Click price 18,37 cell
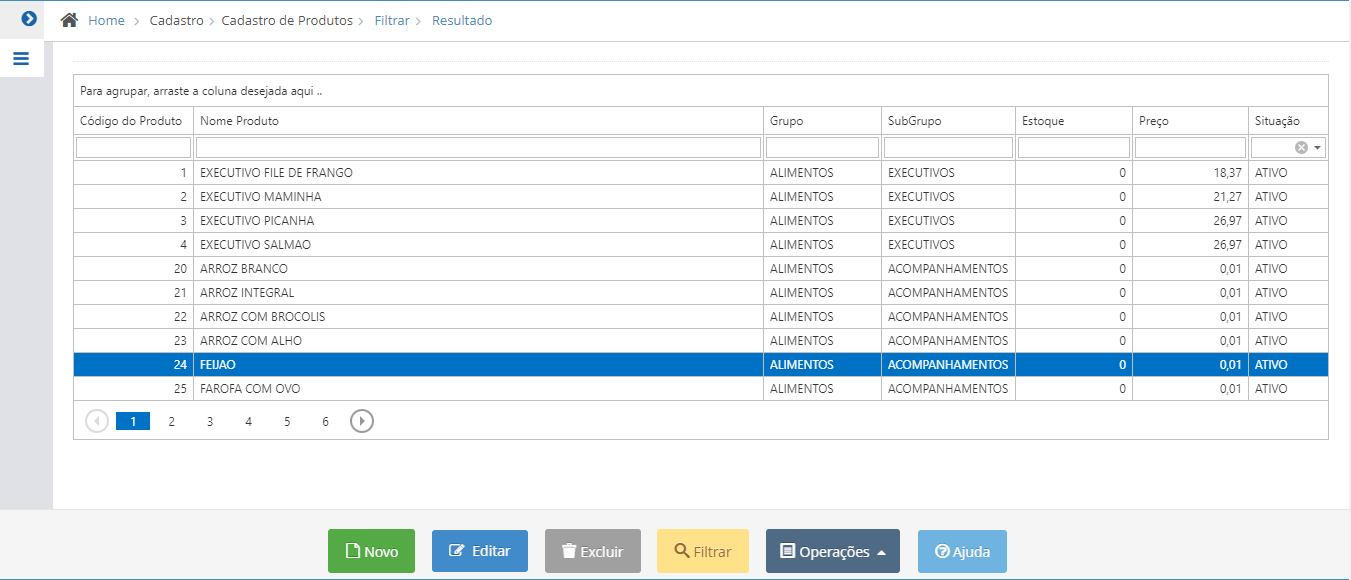This screenshot has width=1351, height=580. pos(1190,173)
